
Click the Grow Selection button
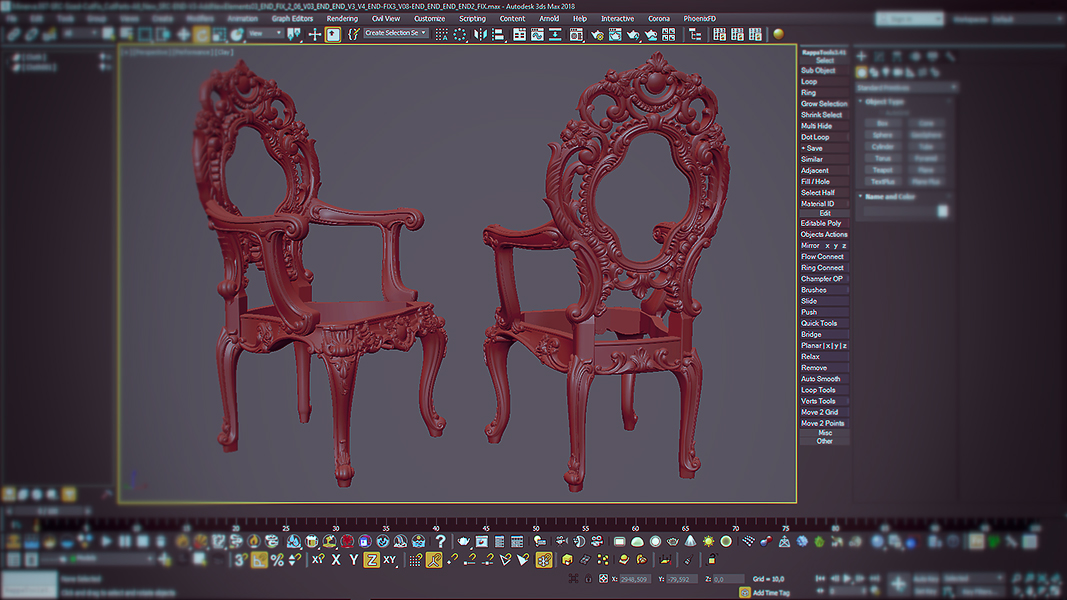point(824,104)
